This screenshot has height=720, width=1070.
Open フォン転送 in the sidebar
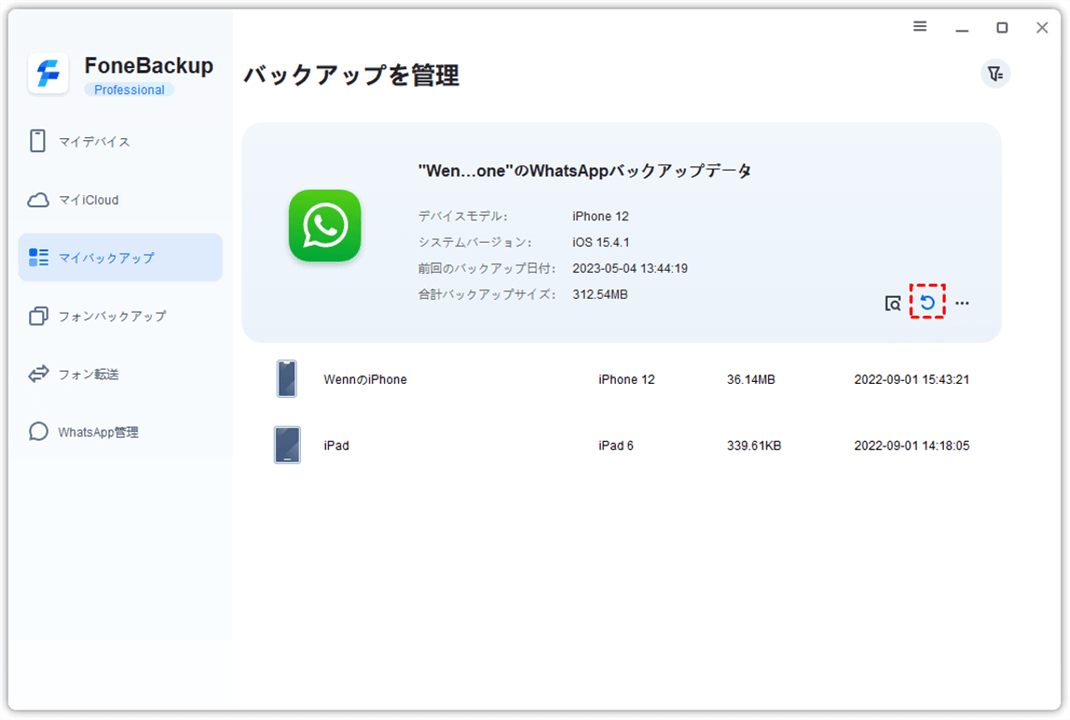(120, 374)
